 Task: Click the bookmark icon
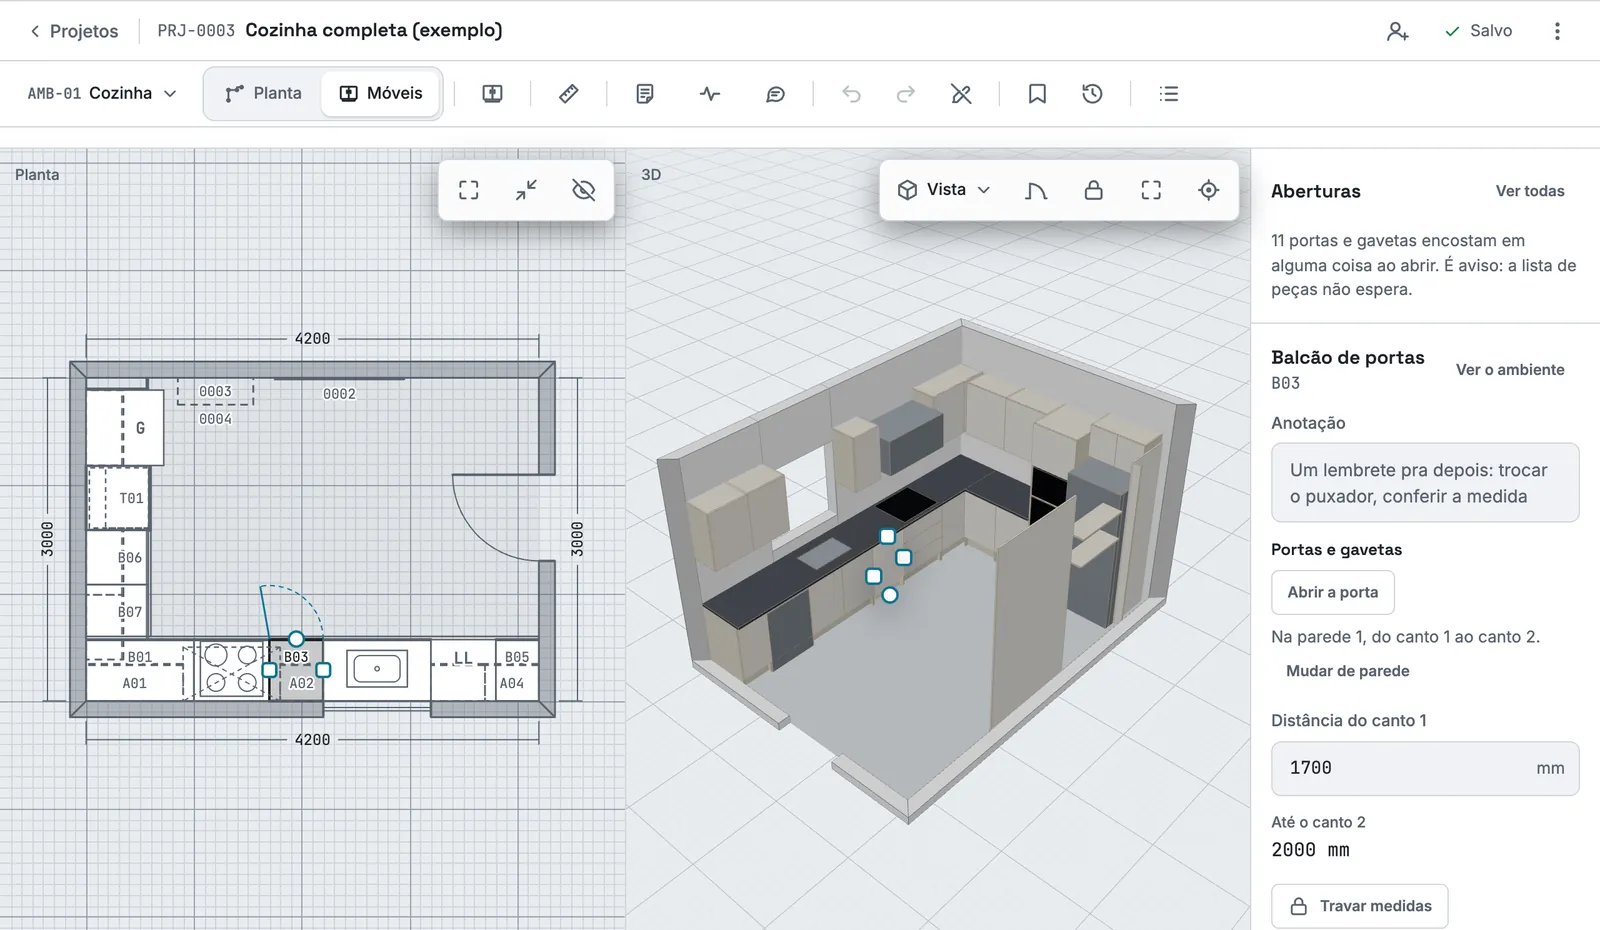(x=1037, y=94)
